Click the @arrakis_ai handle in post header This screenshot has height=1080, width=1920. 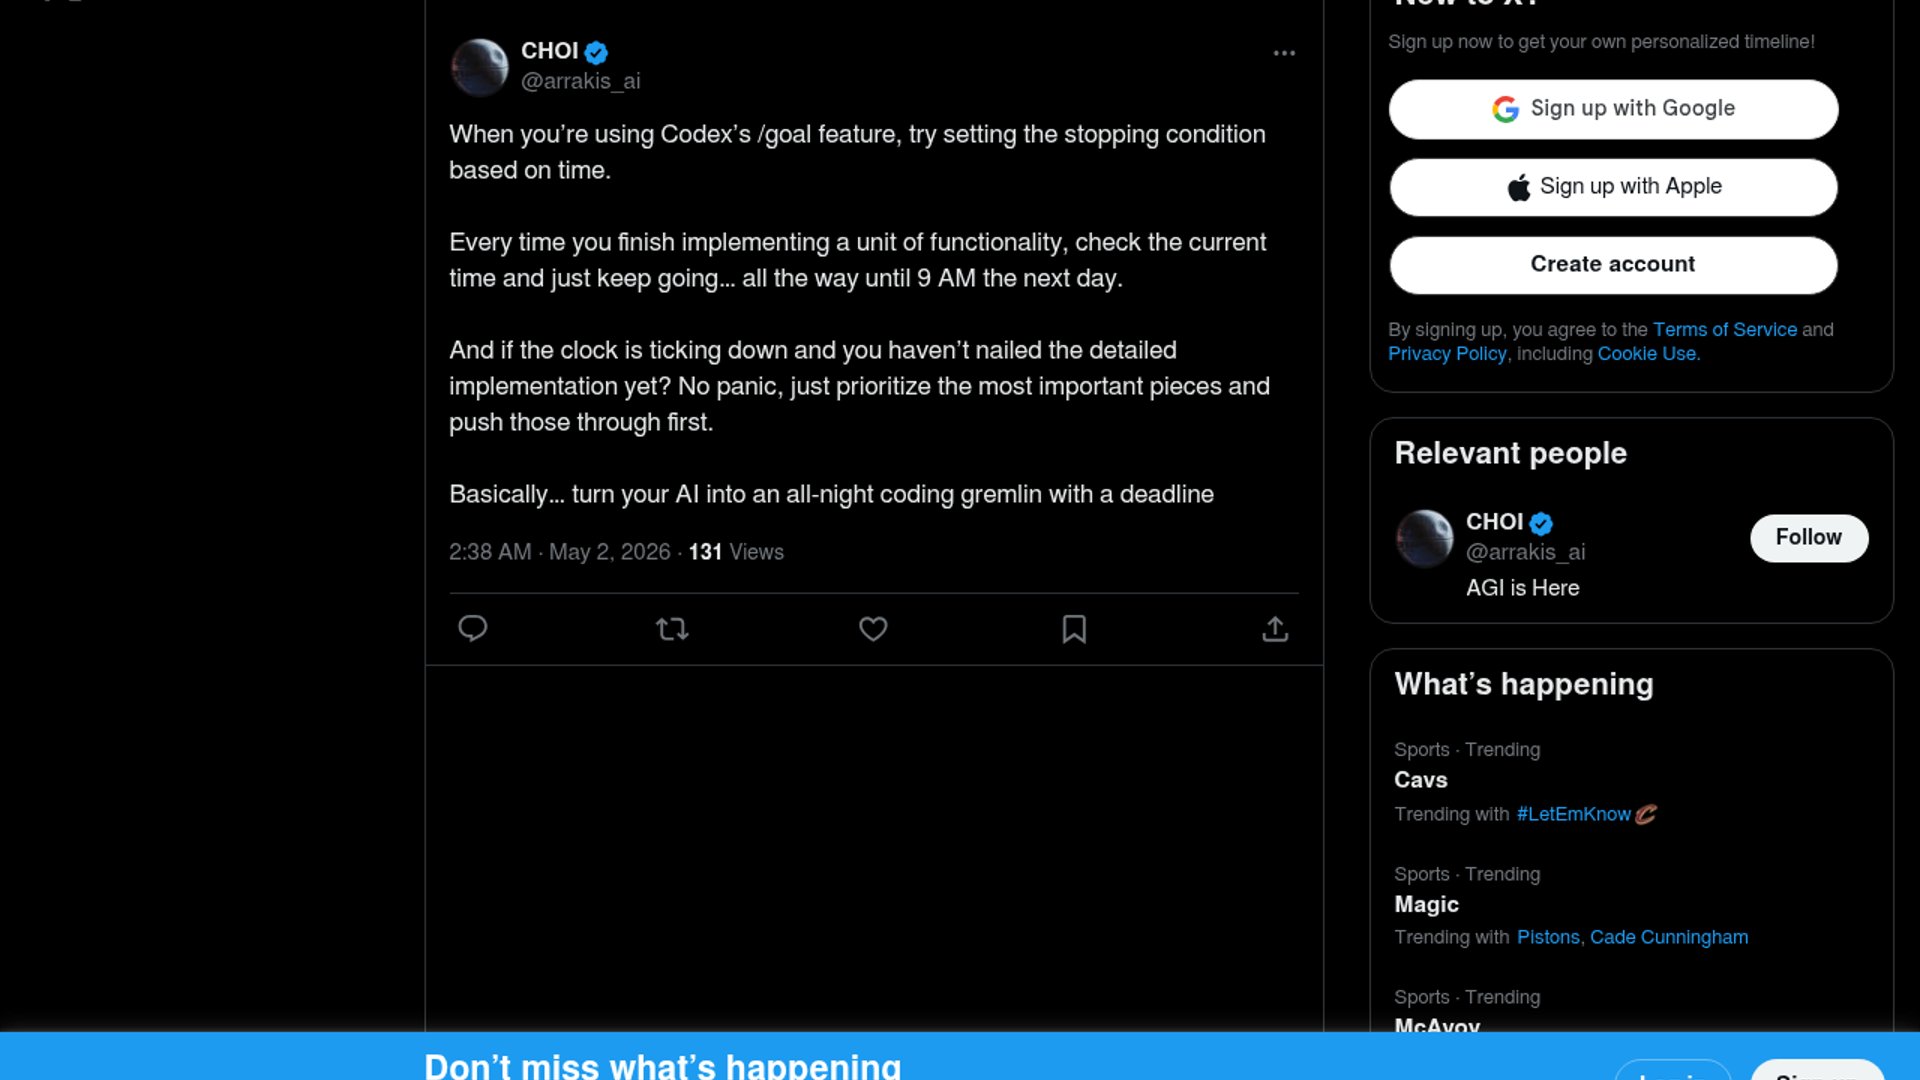tap(580, 81)
